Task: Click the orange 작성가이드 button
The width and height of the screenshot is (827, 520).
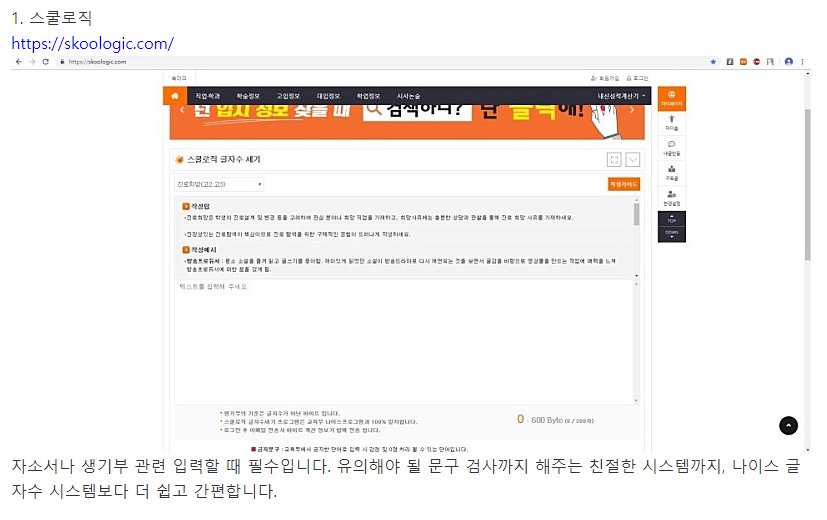Action: click(624, 184)
